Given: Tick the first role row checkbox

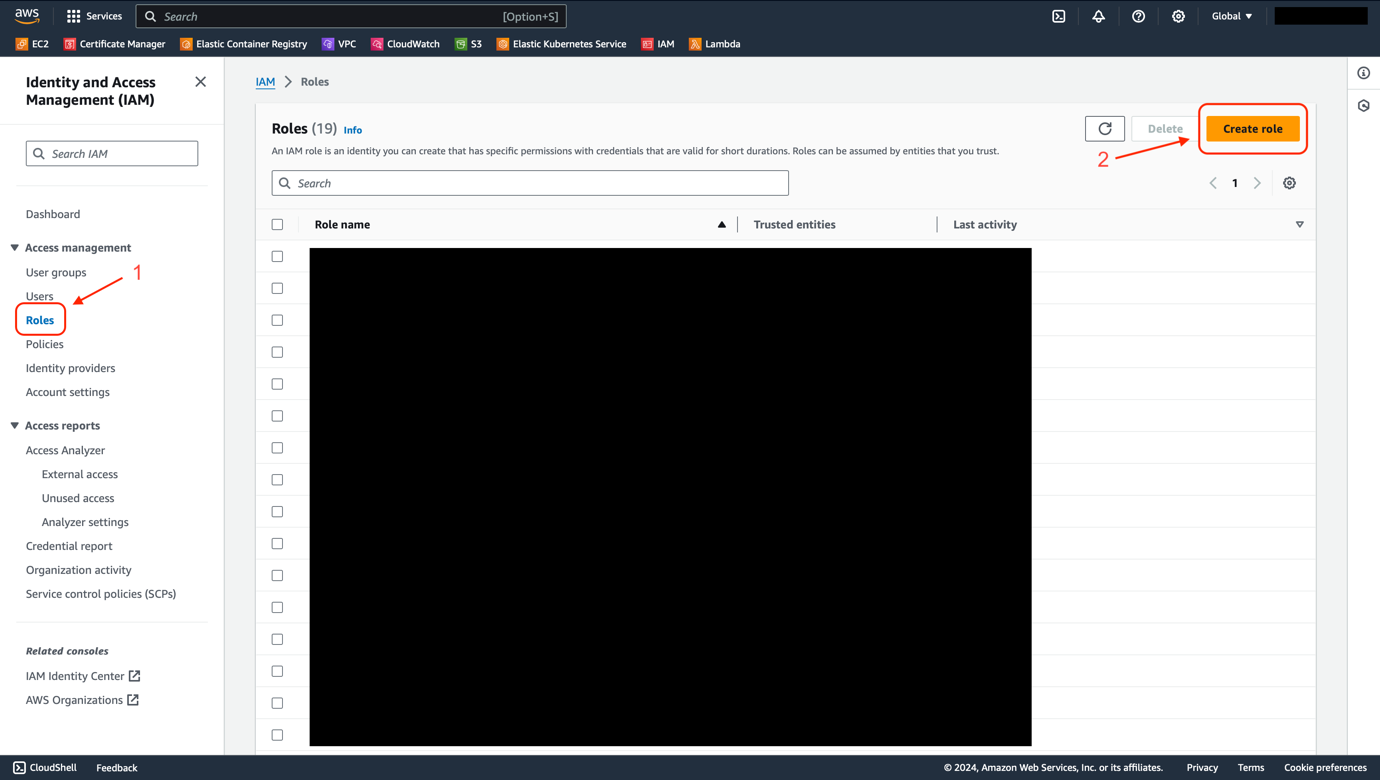Looking at the screenshot, I should 278,257.
